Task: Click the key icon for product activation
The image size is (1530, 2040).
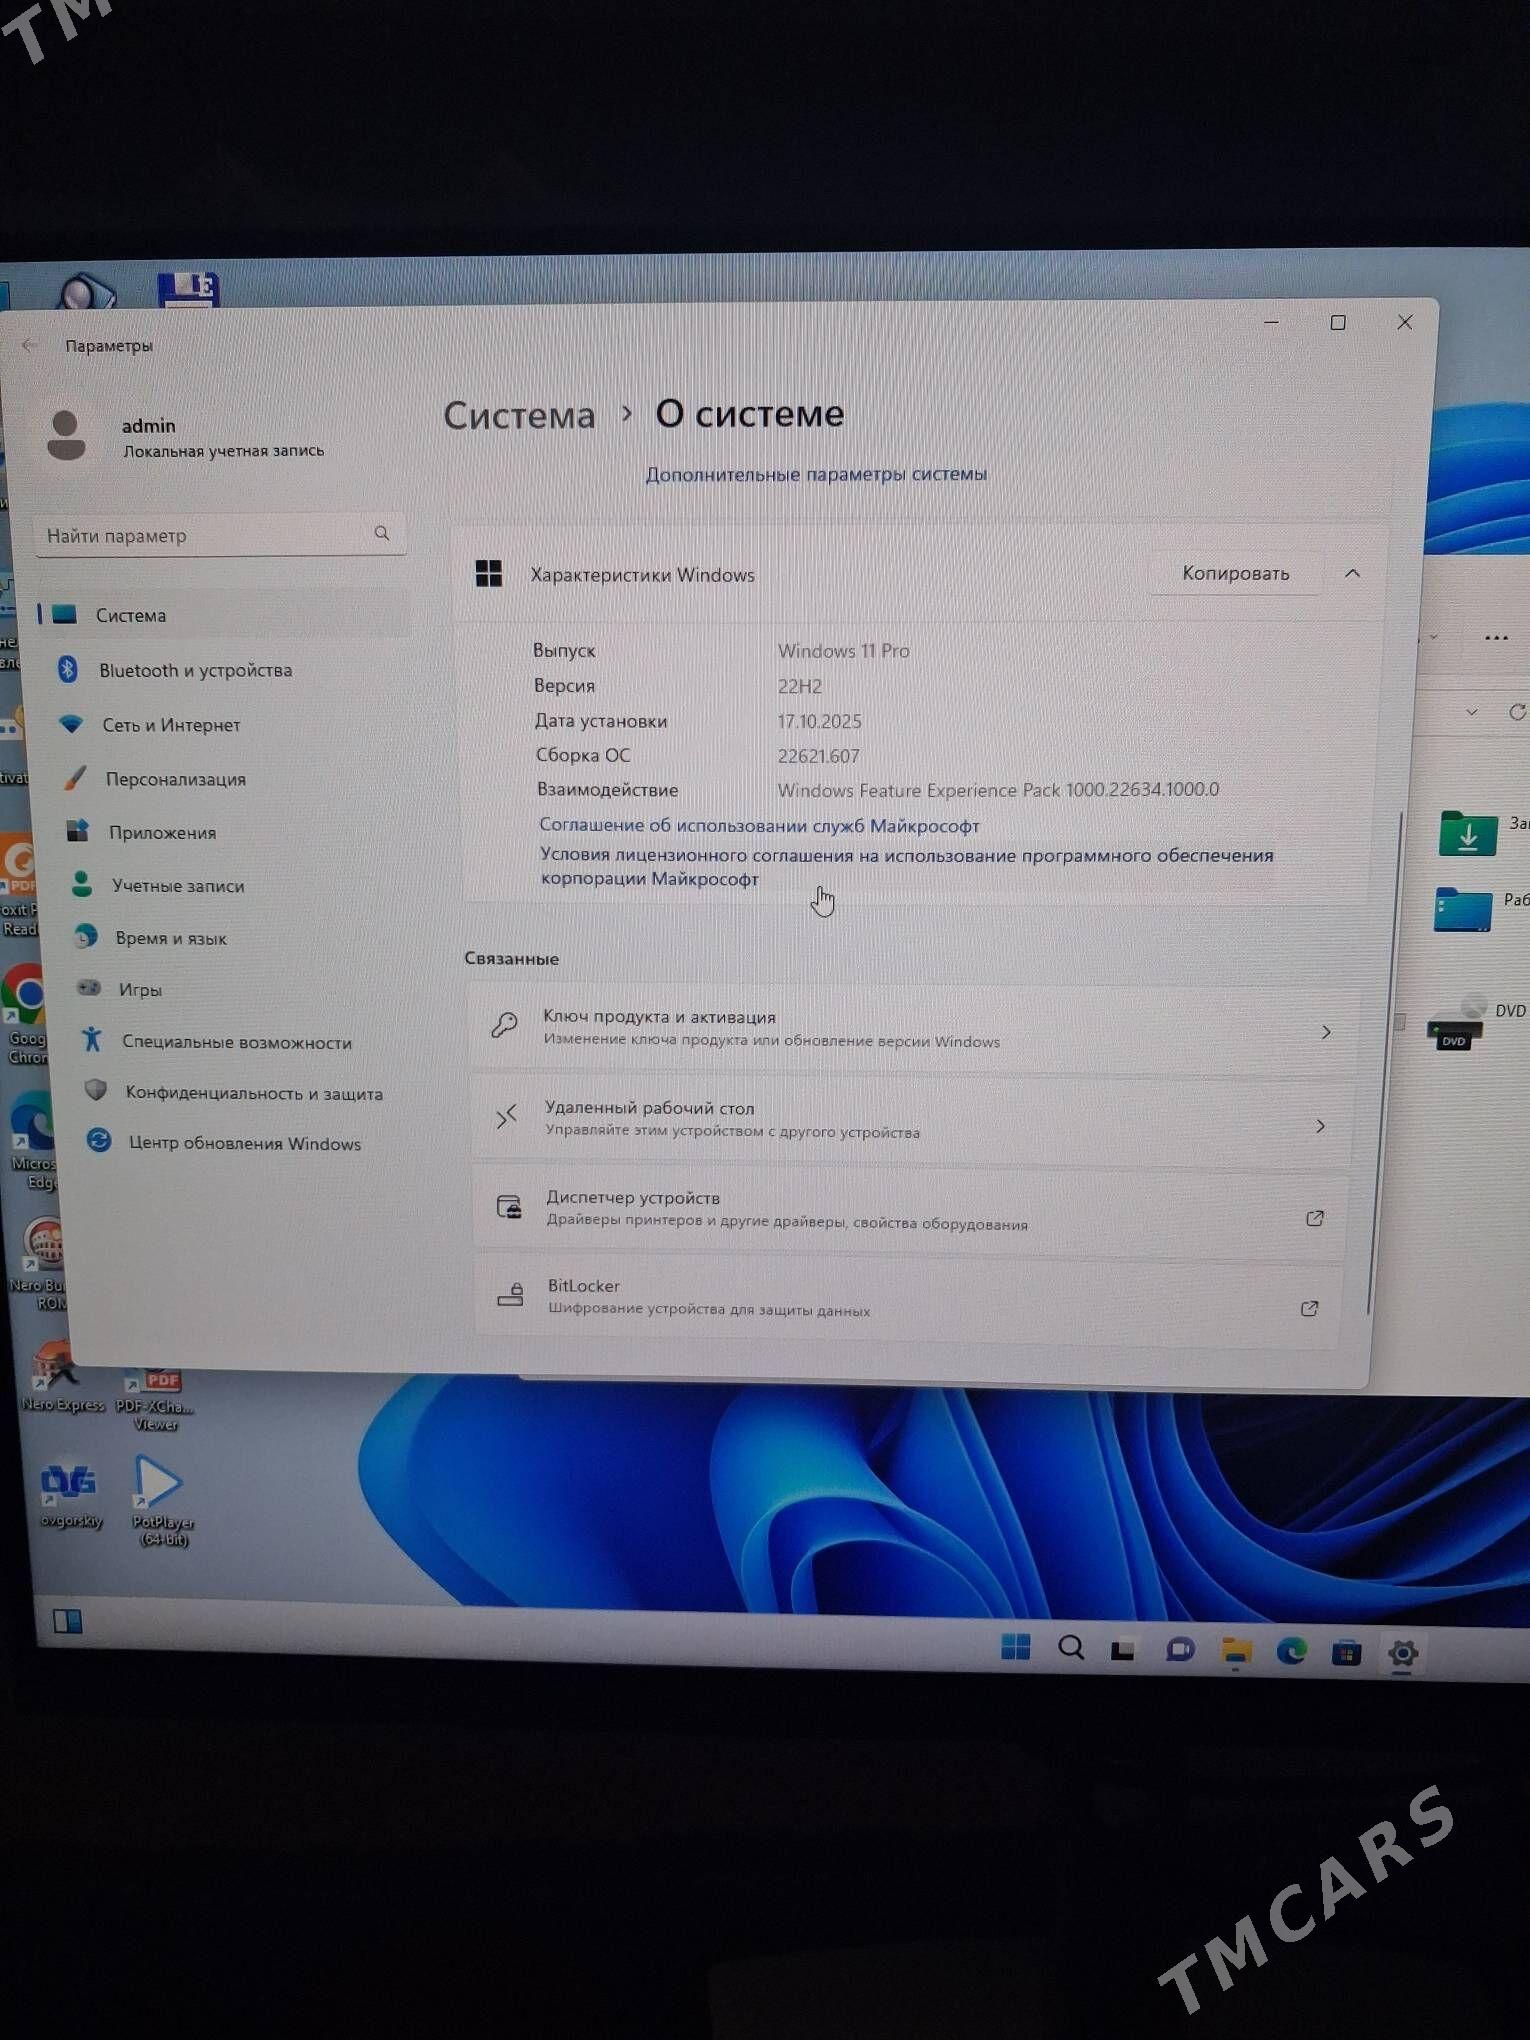Action: (504, 1025)
